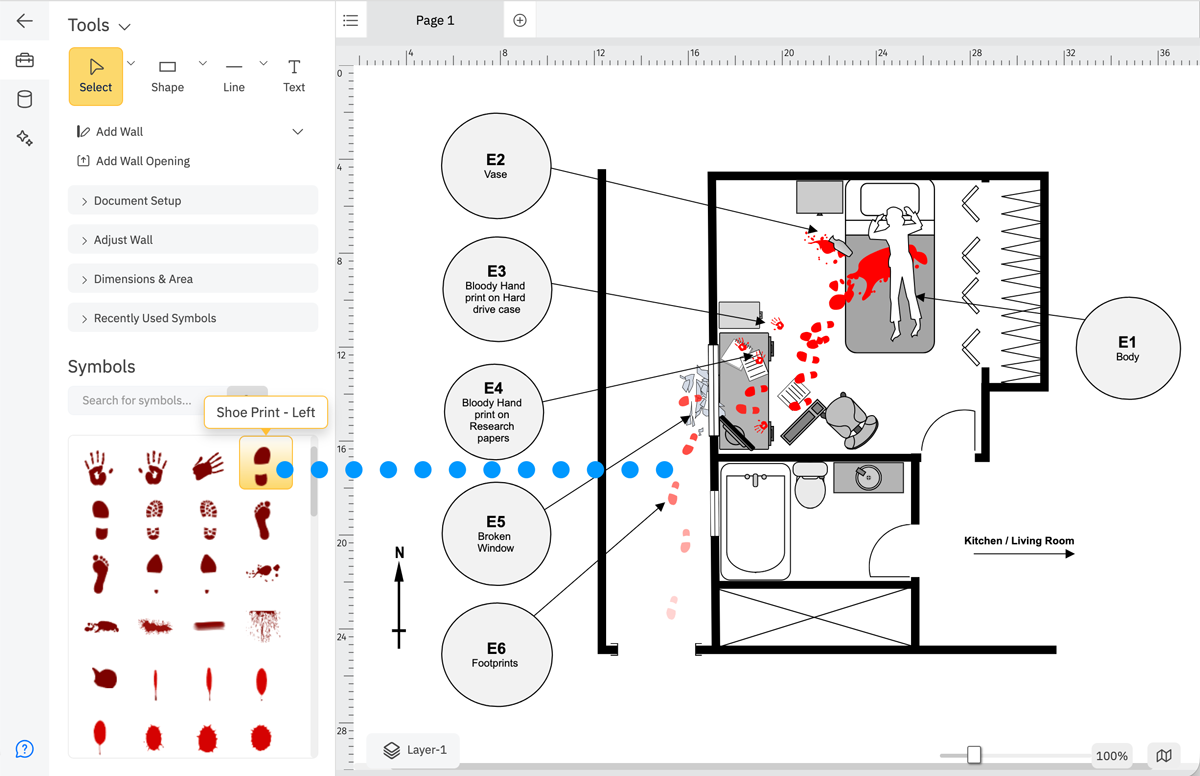Keep the Select tool active
Screen dimensions: 1200x776
coord(95,75)
